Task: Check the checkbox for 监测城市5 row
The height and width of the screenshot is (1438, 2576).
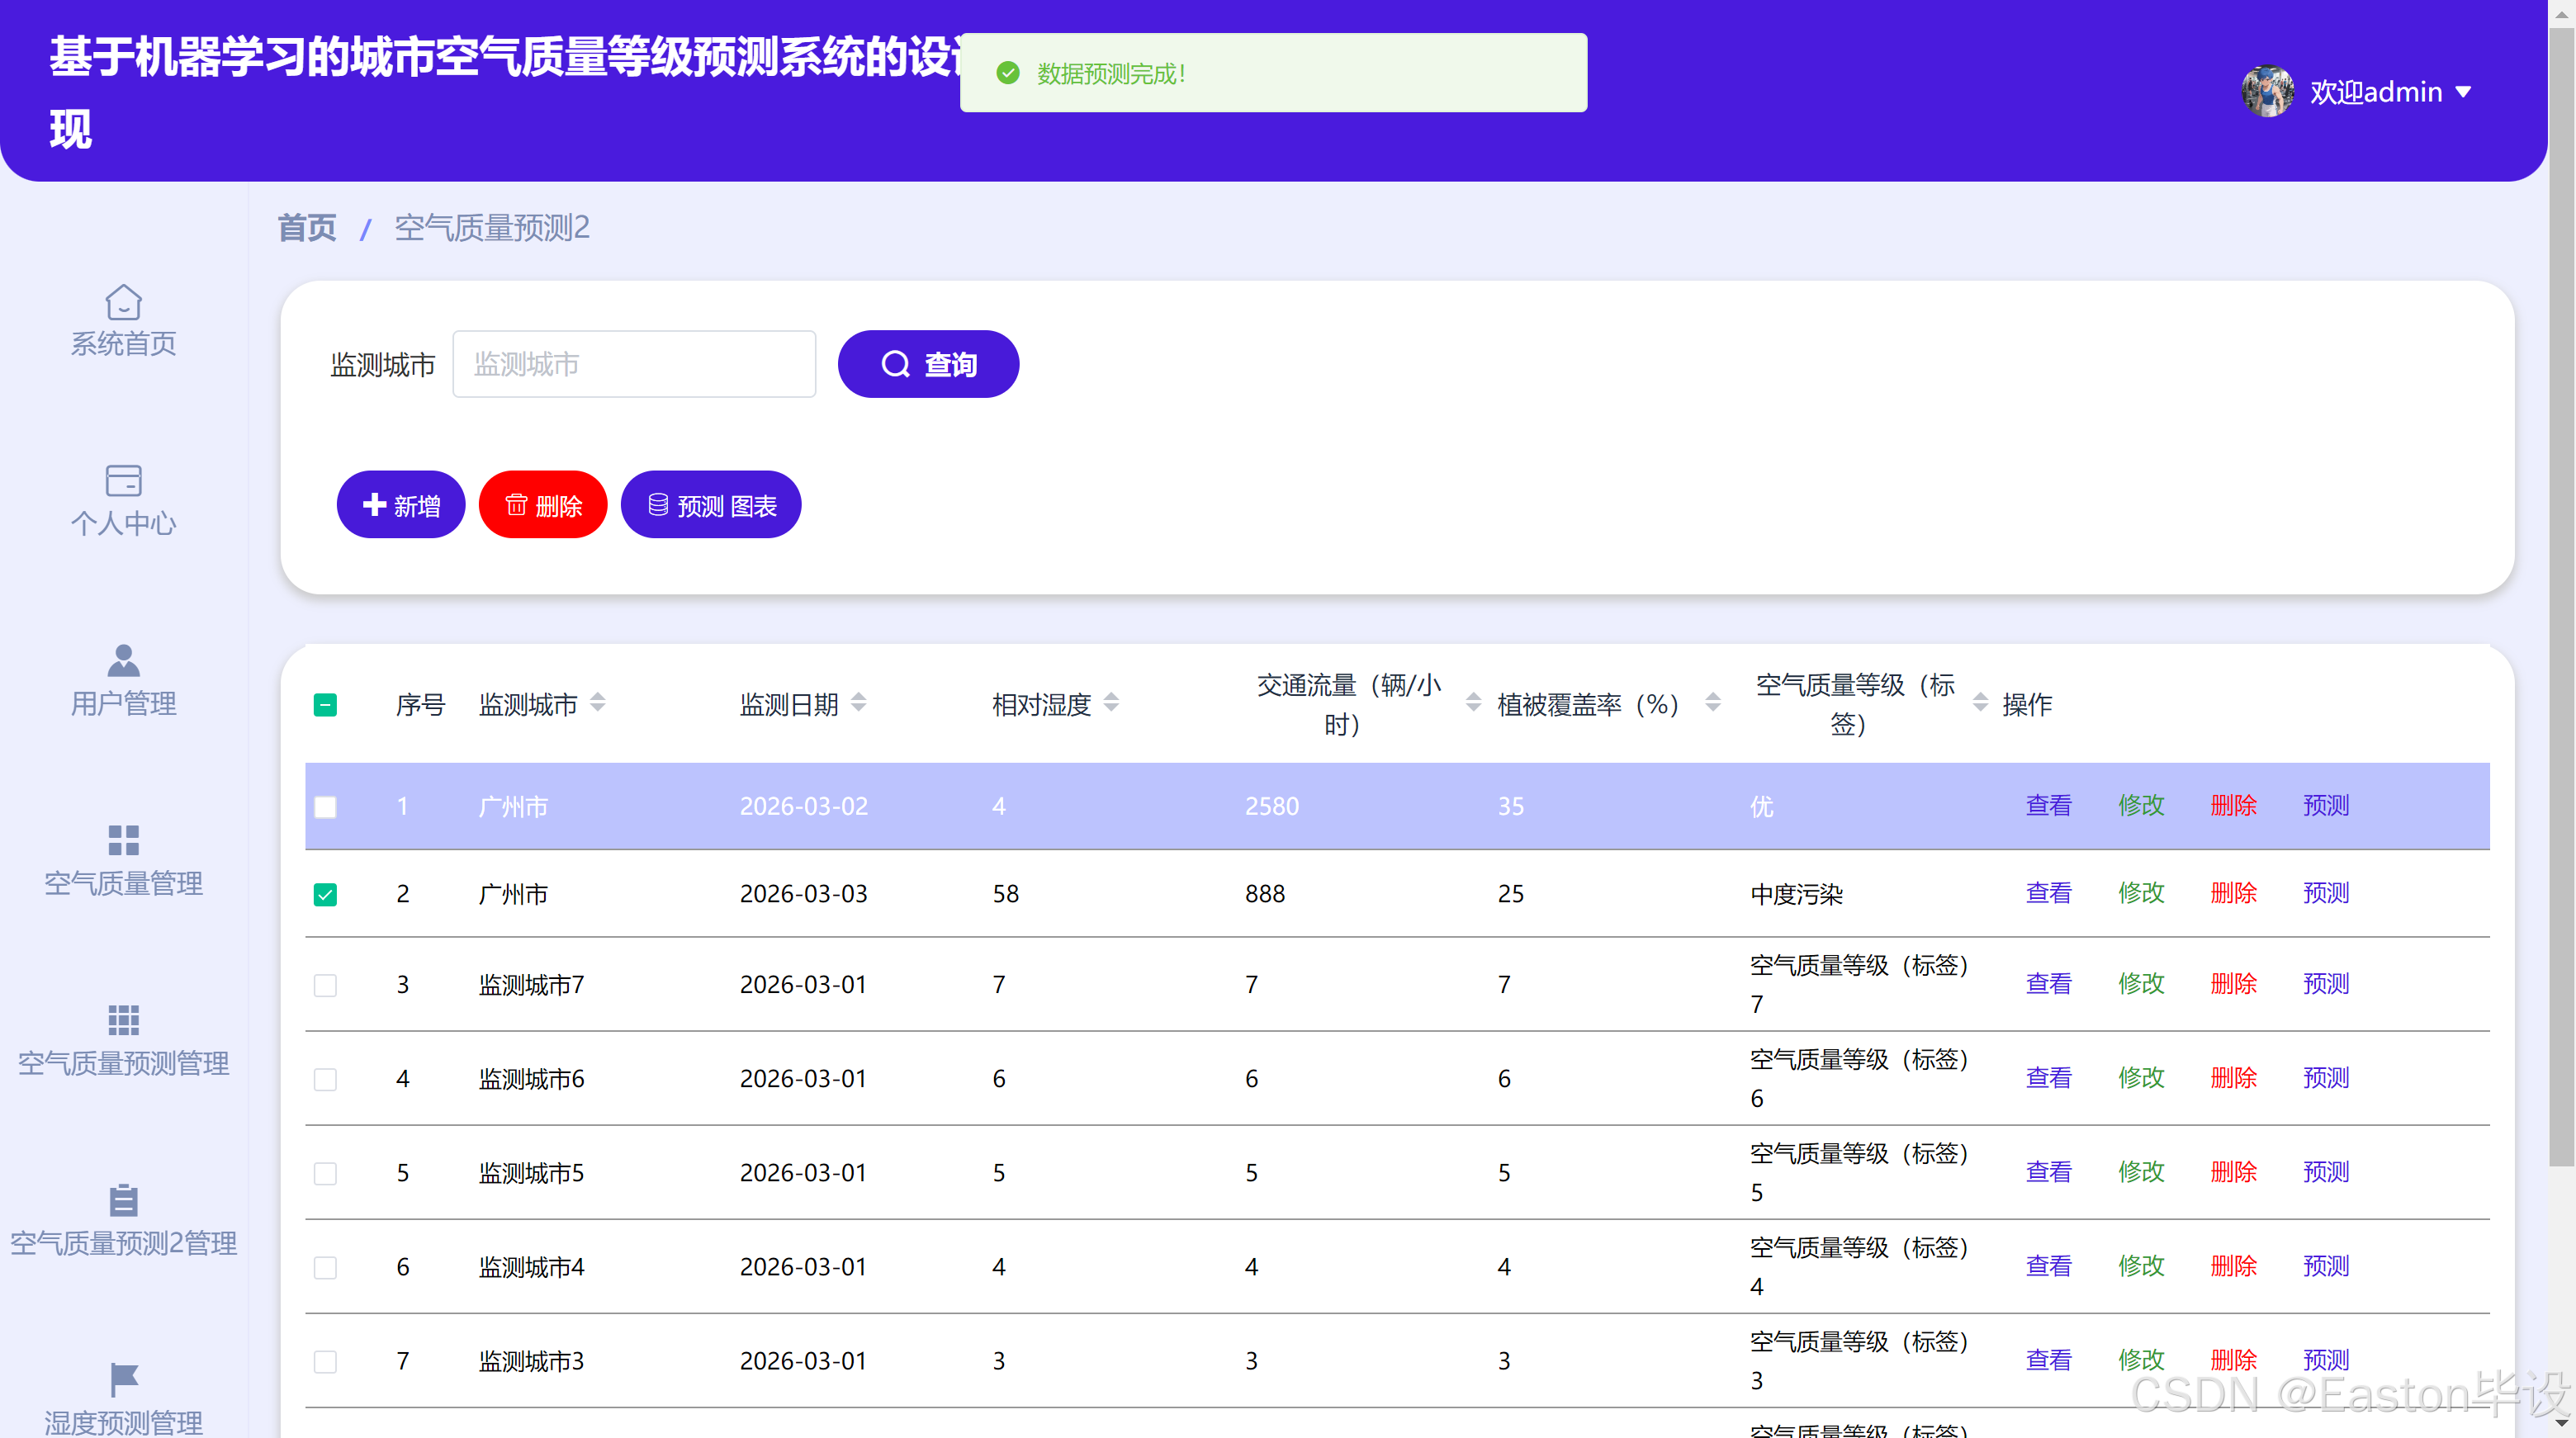Action: pyautogui.click(x=325, y=1173)
